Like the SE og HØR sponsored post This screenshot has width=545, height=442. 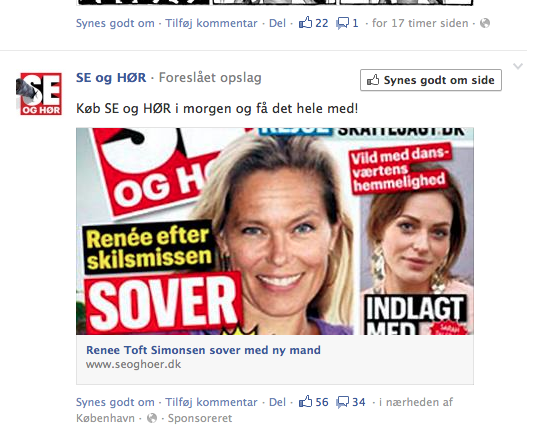[x=115, y=402]
